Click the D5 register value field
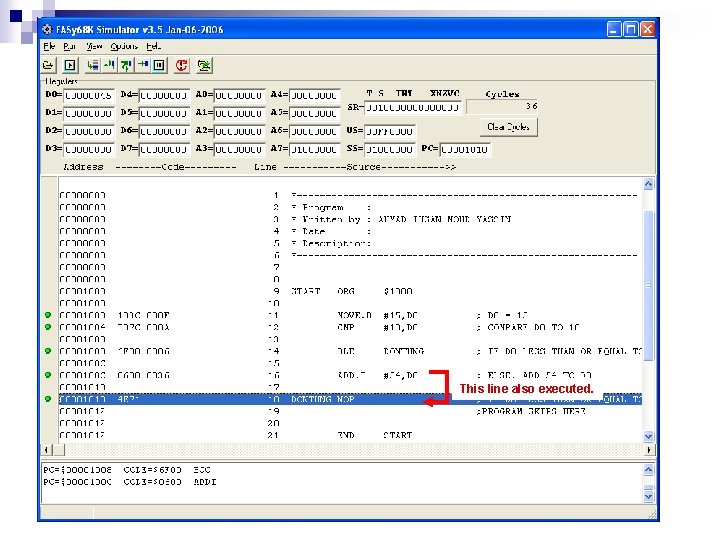Viewport: 720px width, 540px height. pos(164,113)
